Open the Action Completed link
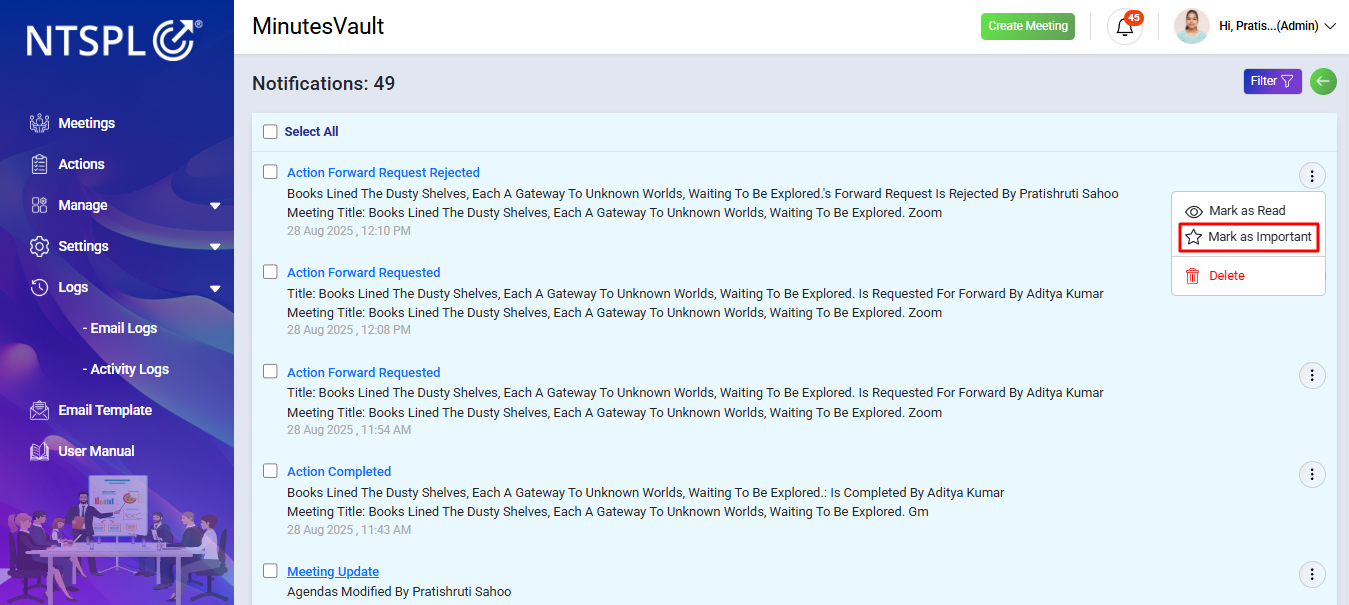1349x605 pixels. [x=339, y=471]
